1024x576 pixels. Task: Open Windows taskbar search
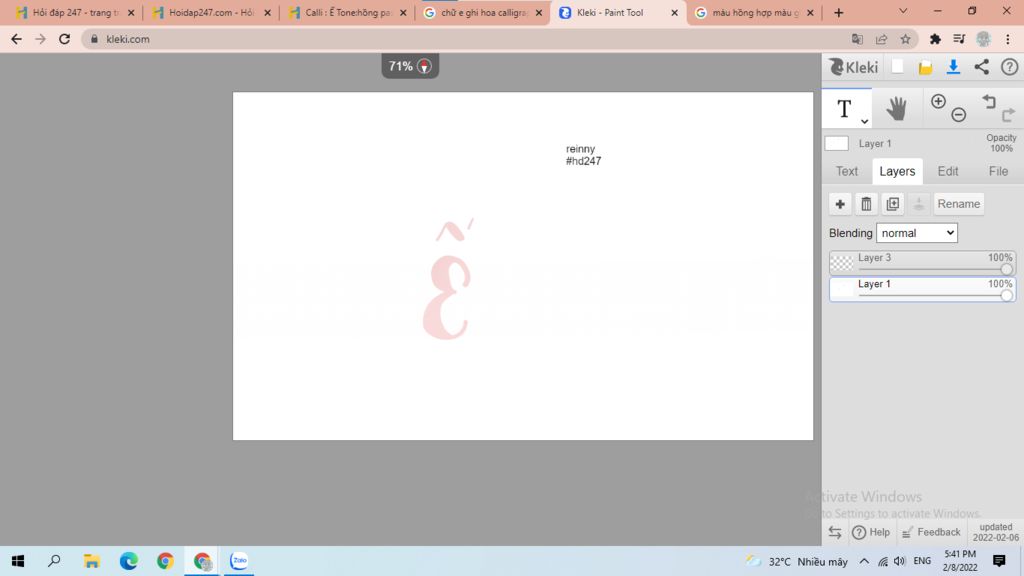54,561
